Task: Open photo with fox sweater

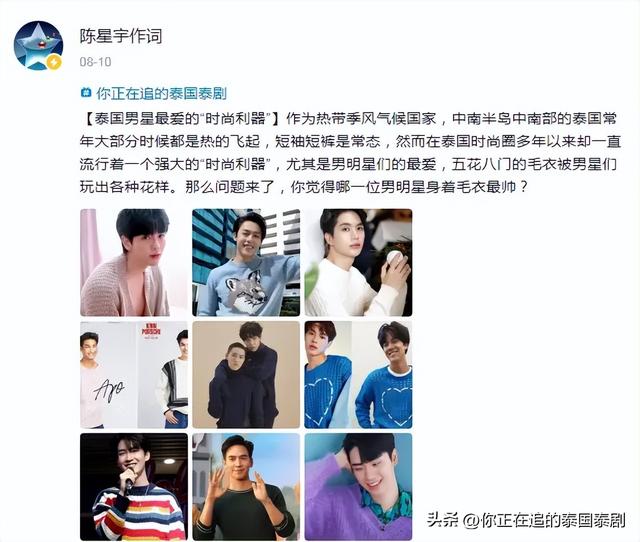Action: click(x=246, y=262)
